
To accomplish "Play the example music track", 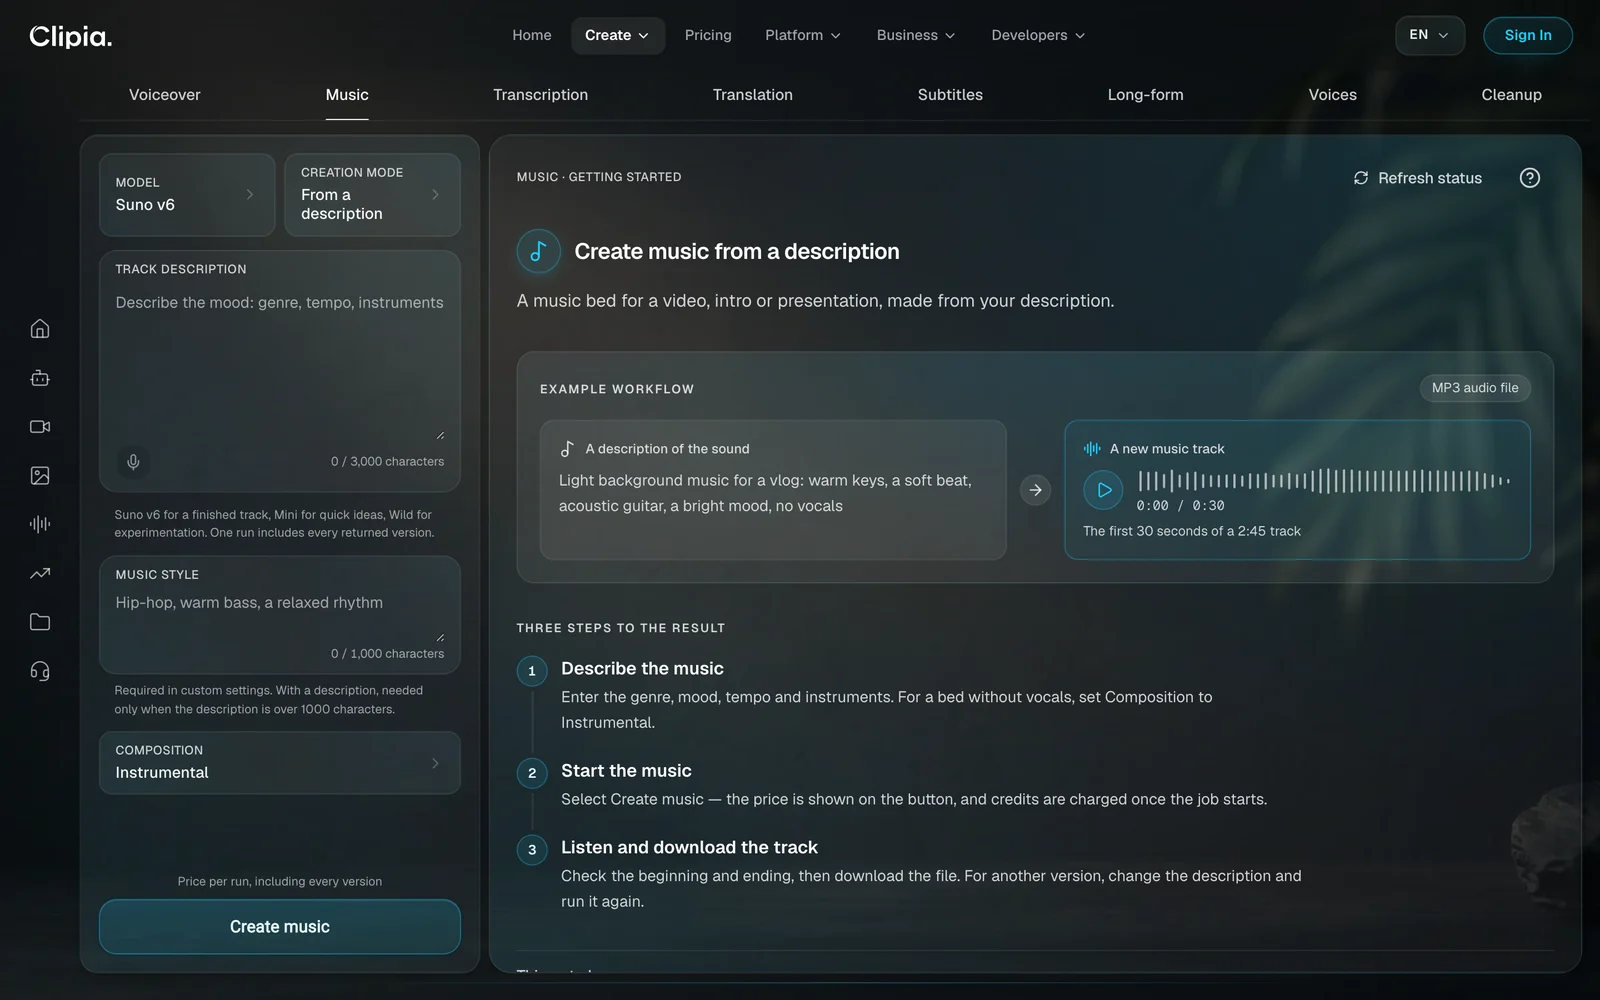I will point(1103,490).
